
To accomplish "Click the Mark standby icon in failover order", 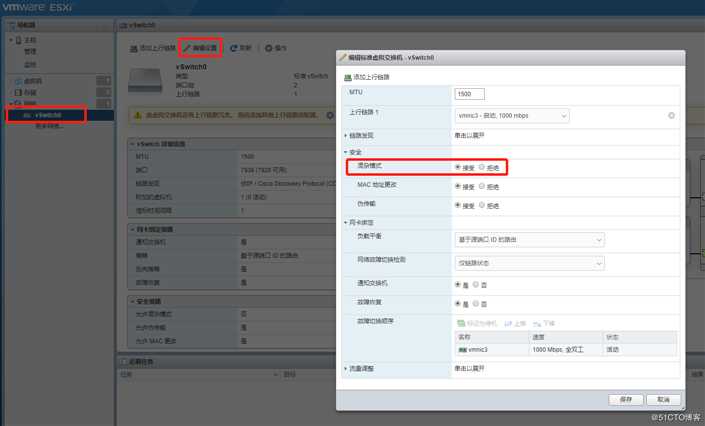I will pos(461,323).
